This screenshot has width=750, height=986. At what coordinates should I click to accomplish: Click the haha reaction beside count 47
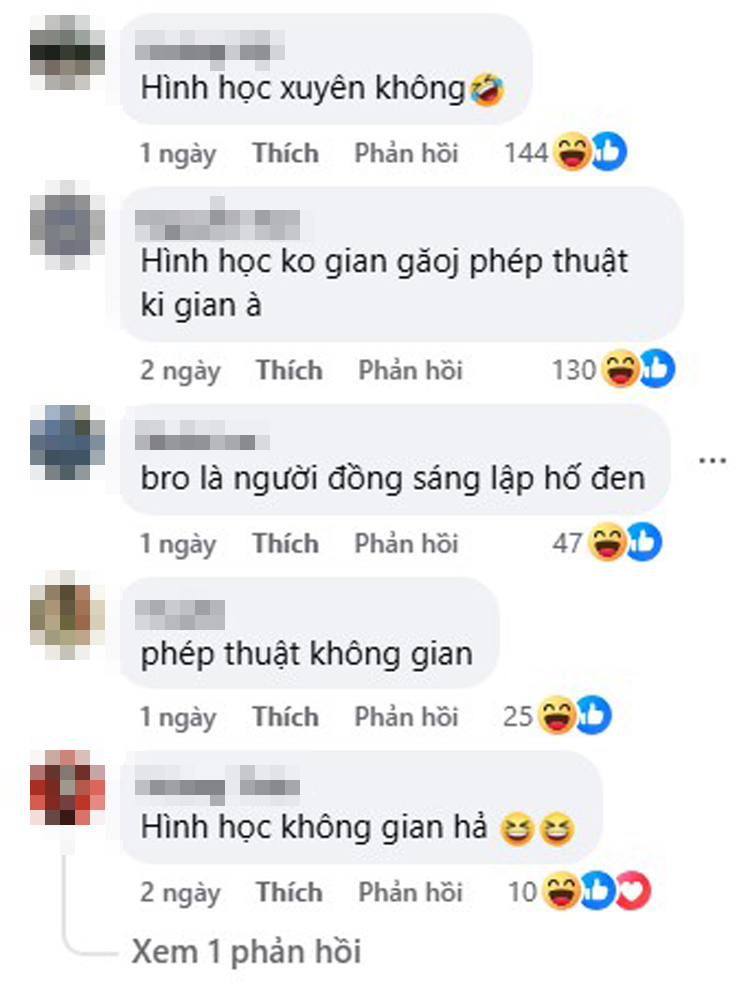point(607,542)
